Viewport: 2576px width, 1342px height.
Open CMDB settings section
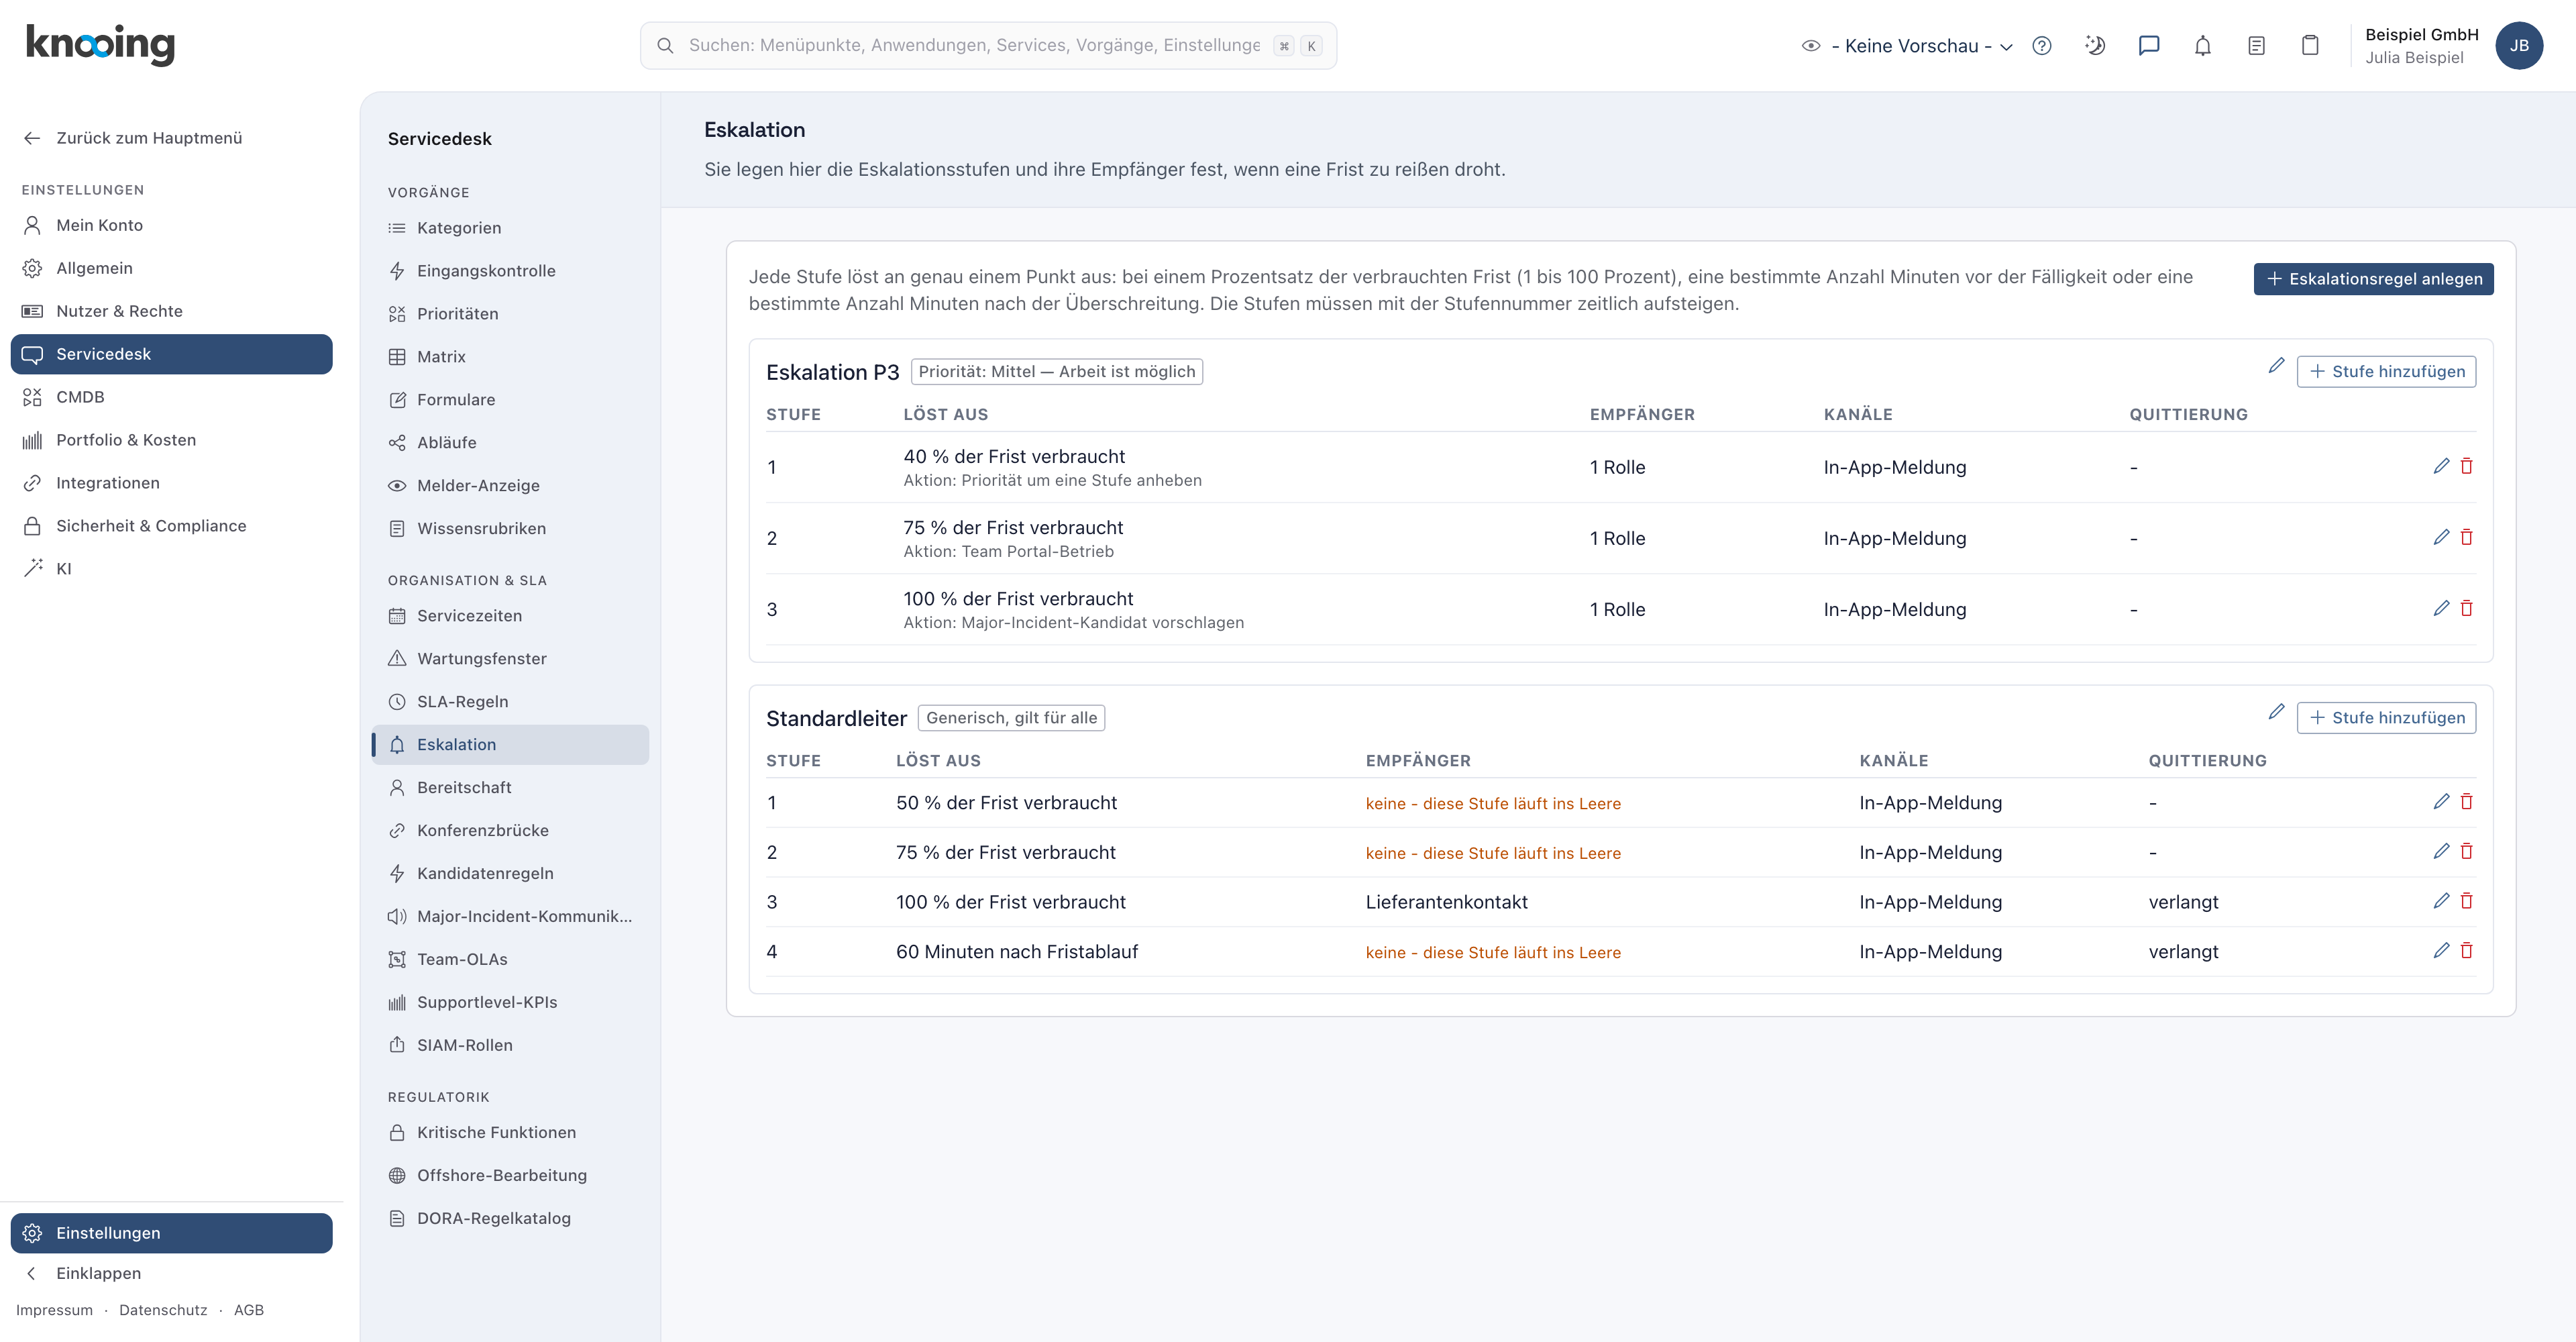(80, 397)
